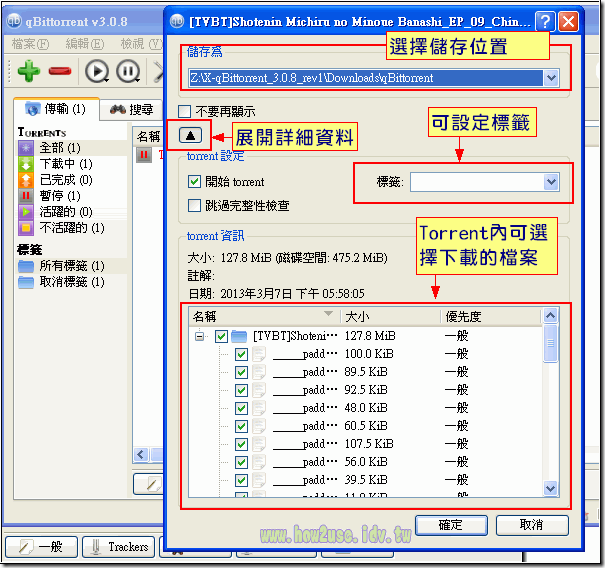Open the 檔案(F) menu
The width and height of the screenshot is (605, 568).
[32, 44]
